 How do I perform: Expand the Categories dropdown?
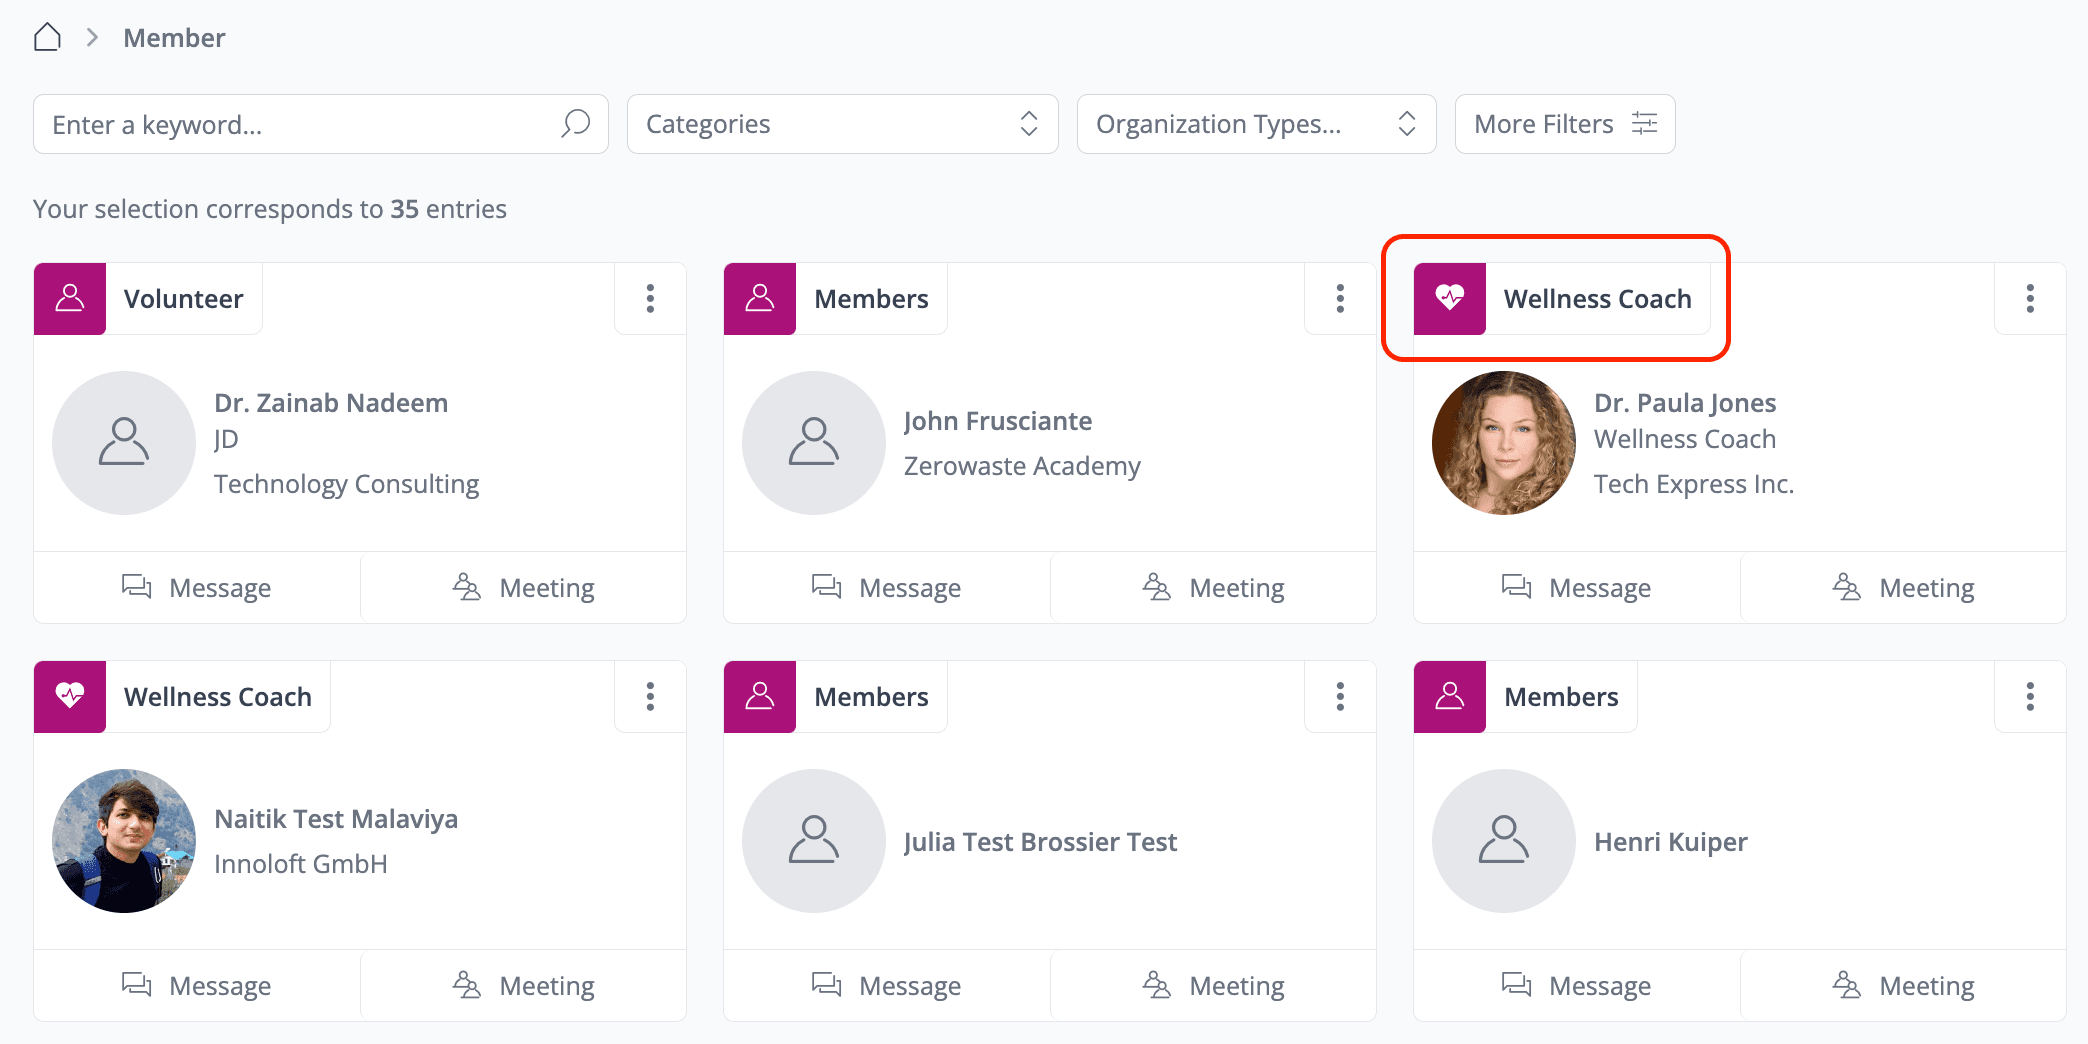pyautogui.click(x=842, y=124)
